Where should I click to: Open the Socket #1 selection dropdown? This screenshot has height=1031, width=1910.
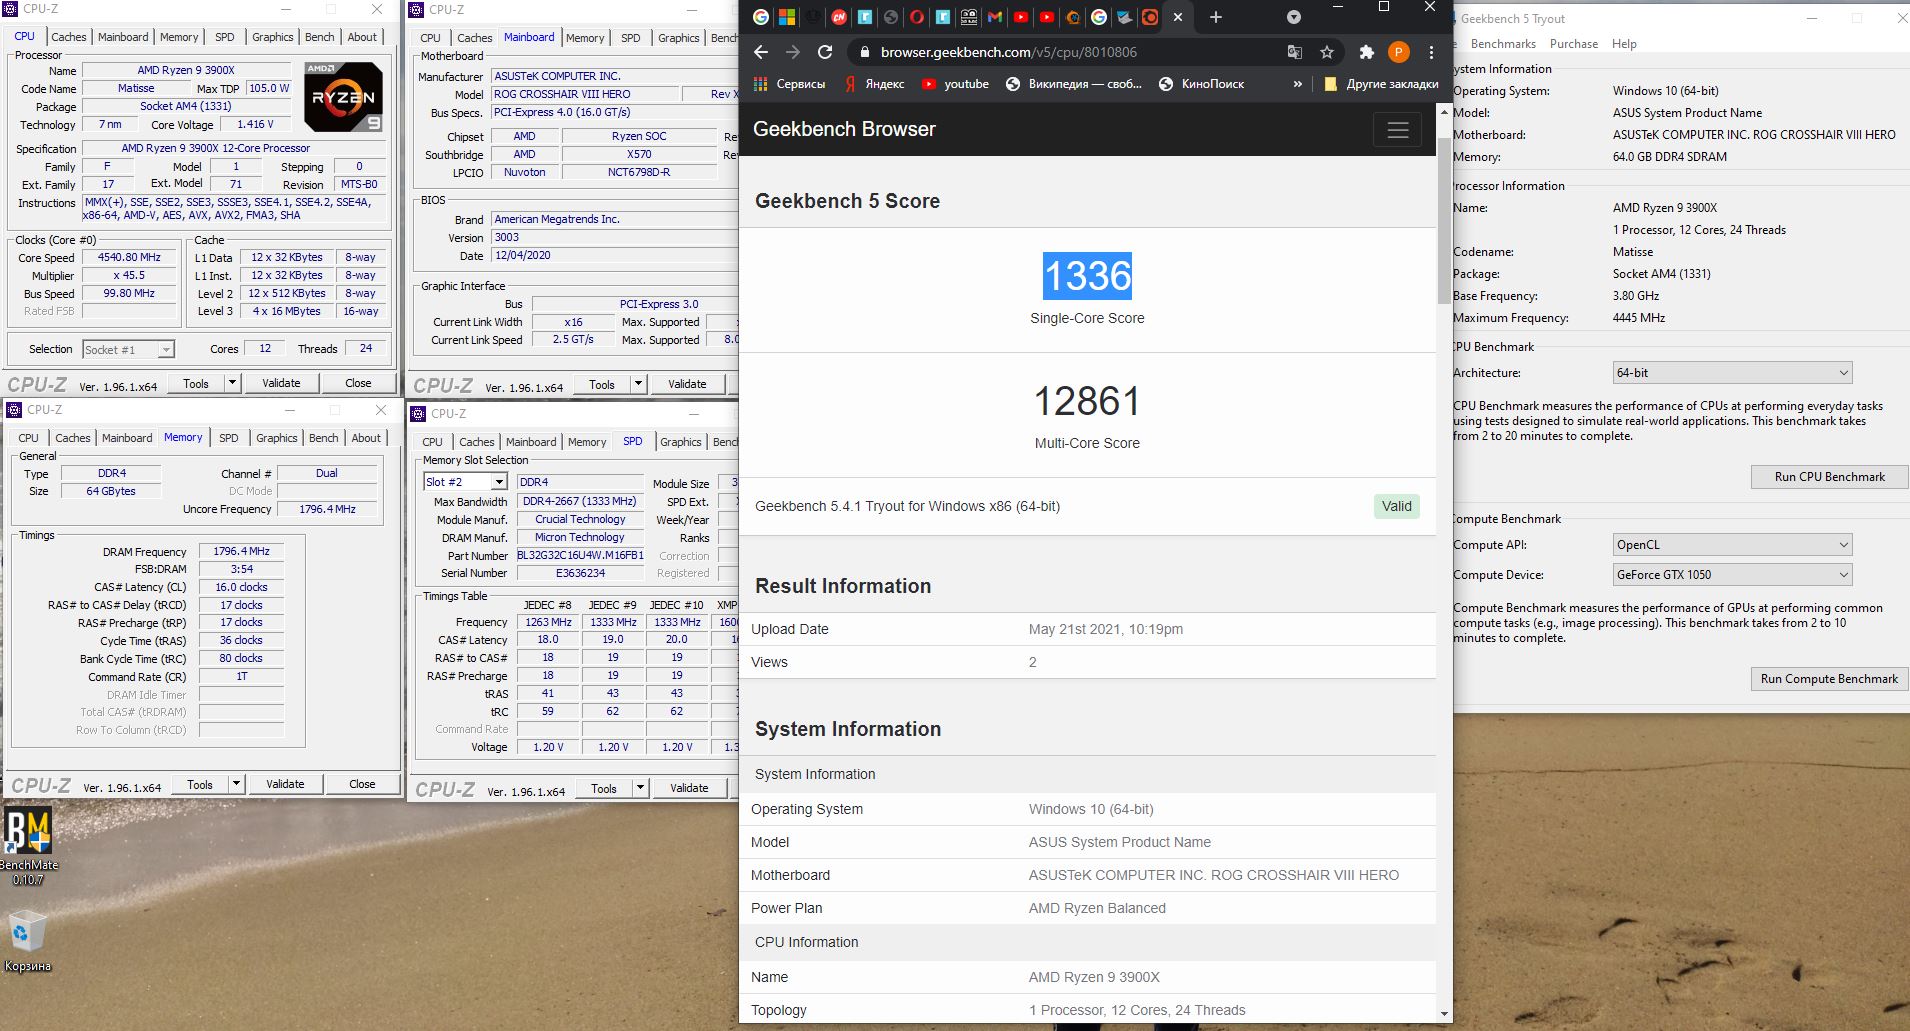tap(128, 349)
